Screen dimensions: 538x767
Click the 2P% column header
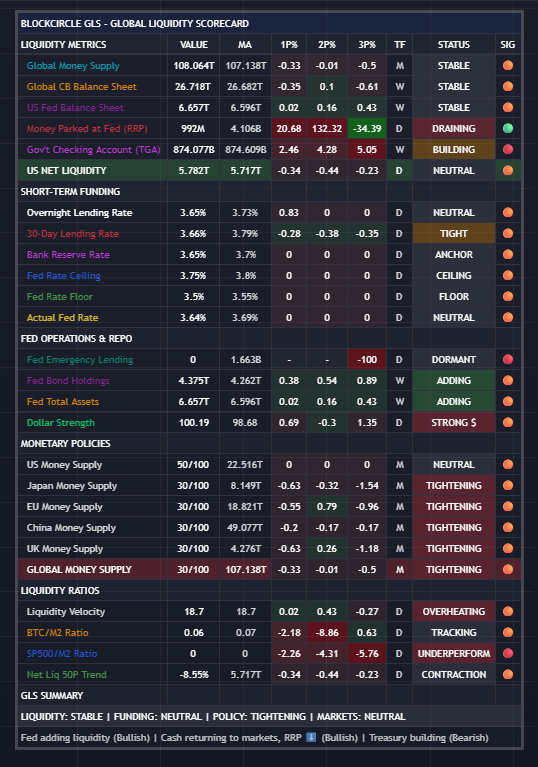point(327,45)
